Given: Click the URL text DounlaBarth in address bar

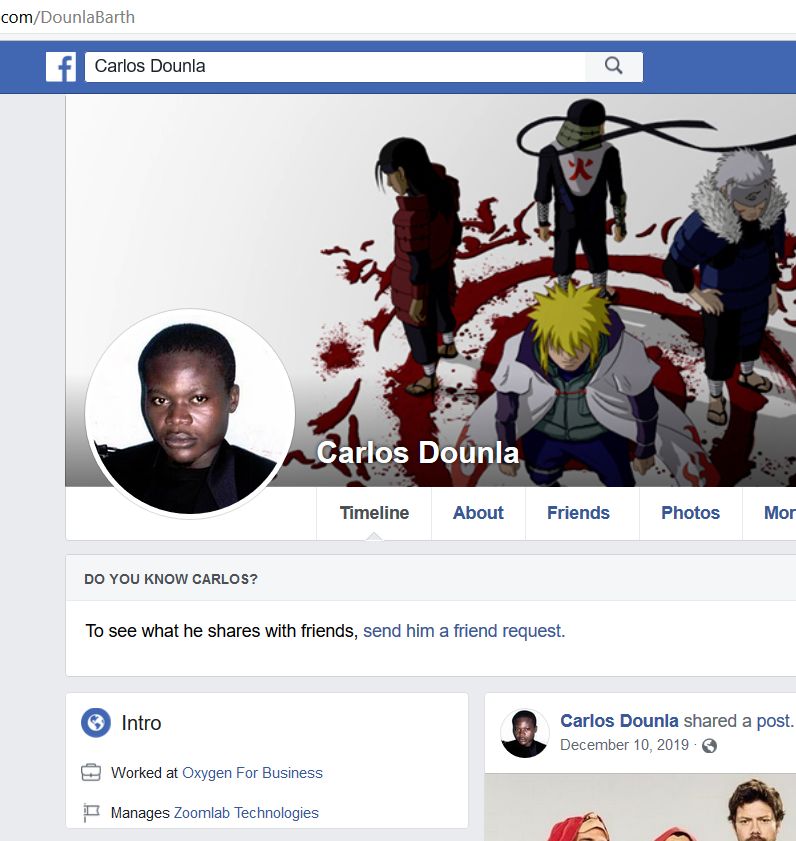Looking at the screenshot, I should click(x=87, y=17).
